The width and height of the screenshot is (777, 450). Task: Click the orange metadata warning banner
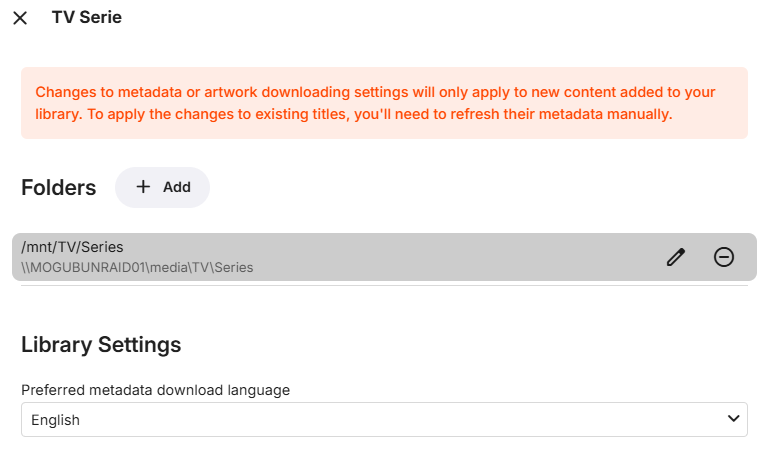tap(384, 103)
